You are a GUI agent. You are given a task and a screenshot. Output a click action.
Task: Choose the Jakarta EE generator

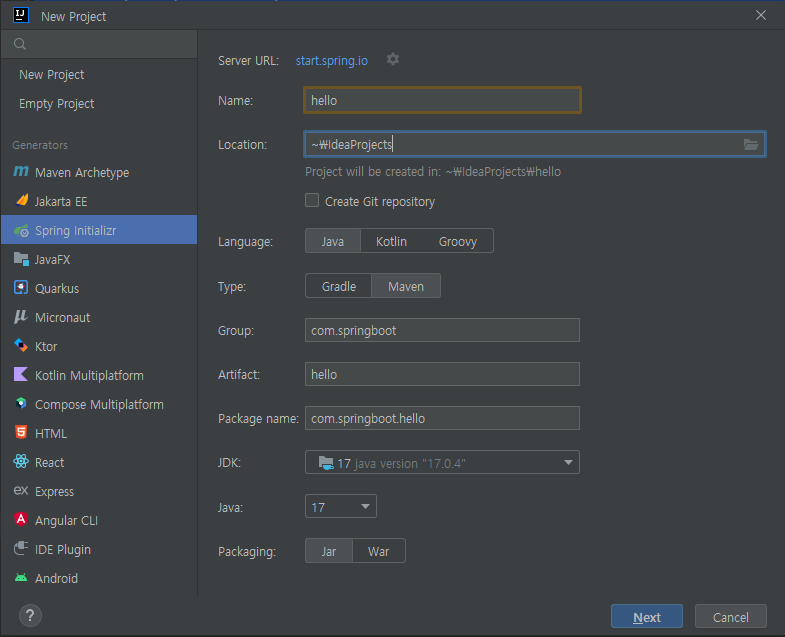pyautogui.click(x=61, y=201)
